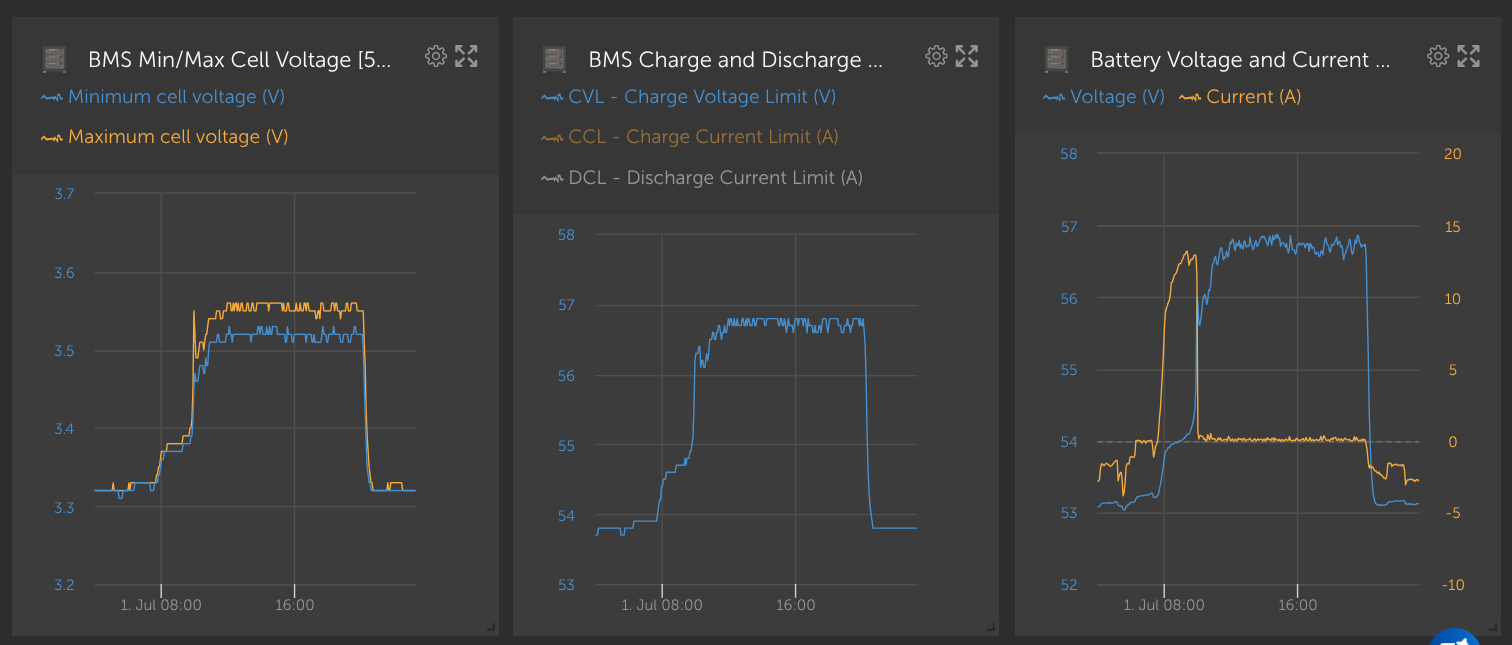Click Battery Voltage and Current widget title

pyautogui.click(x=1239, y=60)
